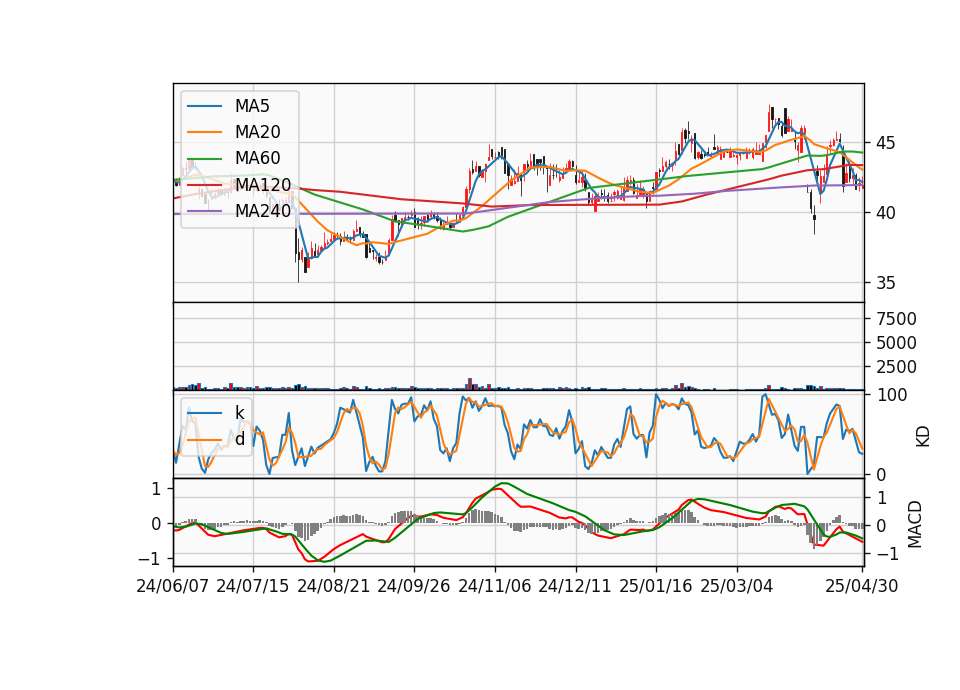Click the blue MA5 line swatch in legend

pyautogui.click(x=205, y=106)
